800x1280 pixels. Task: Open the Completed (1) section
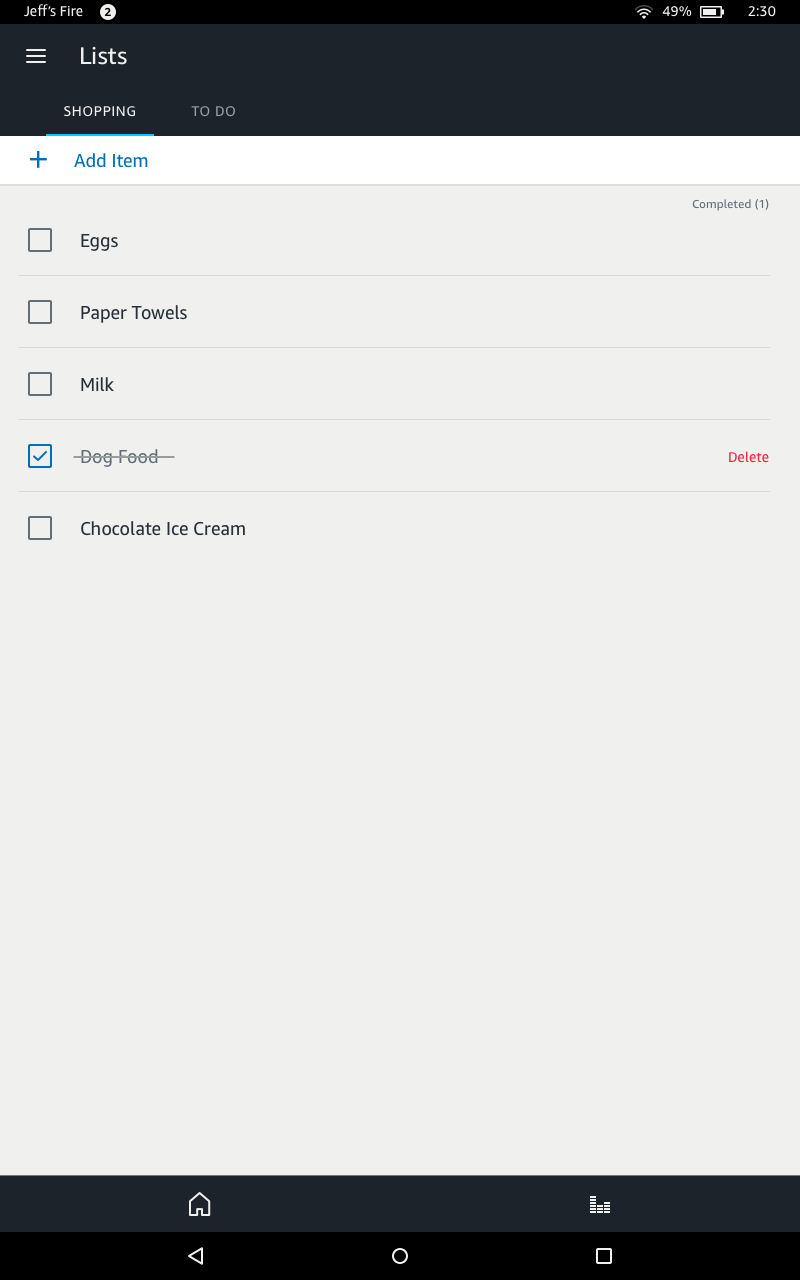730,203
